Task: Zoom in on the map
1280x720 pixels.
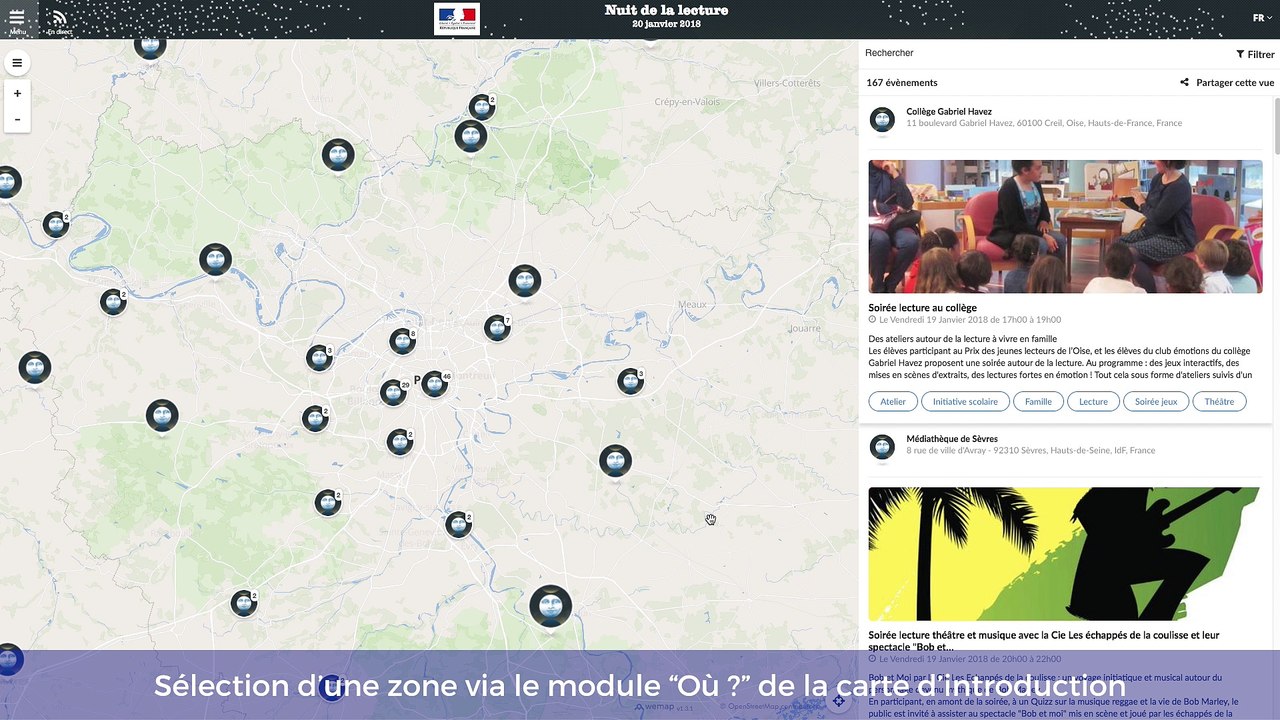Action: [x=17, y=93]
